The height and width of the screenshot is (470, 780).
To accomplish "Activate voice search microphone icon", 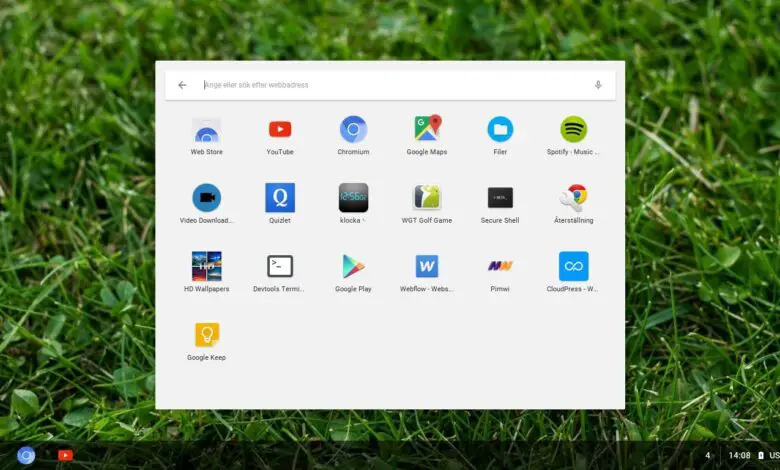I will (x=598, y=85).
